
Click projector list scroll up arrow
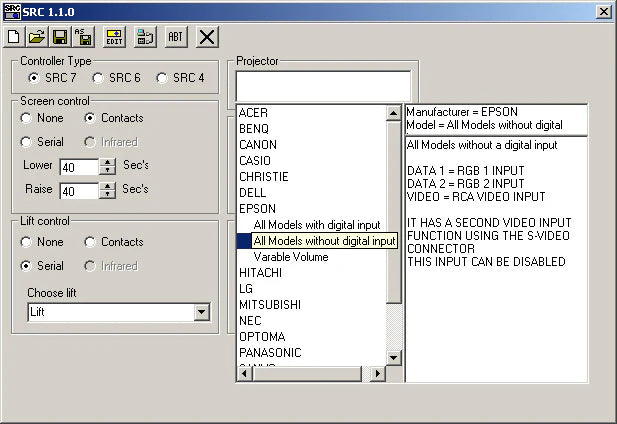point(393,114)
